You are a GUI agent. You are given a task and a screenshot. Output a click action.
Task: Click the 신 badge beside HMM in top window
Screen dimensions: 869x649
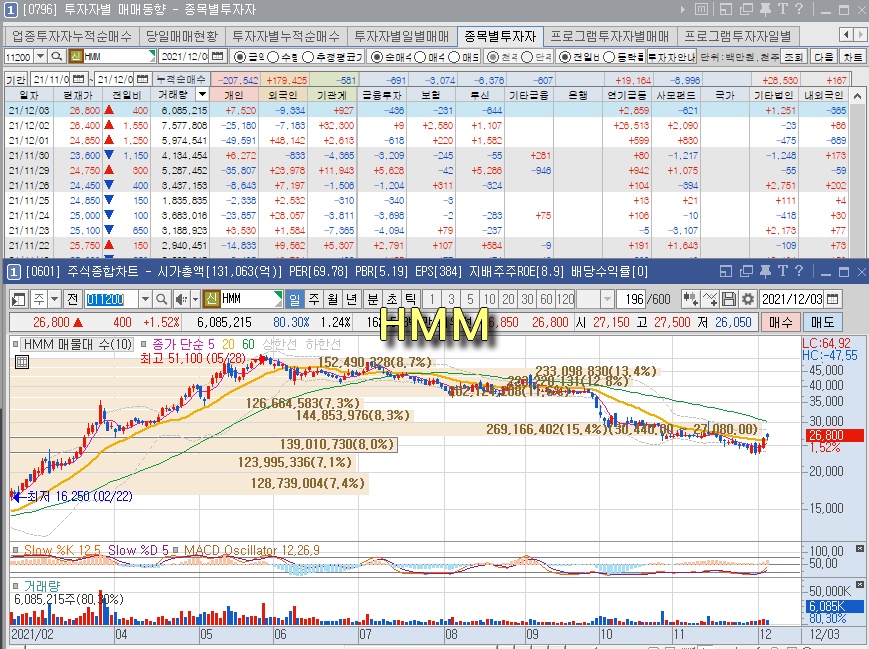(76, 57)
